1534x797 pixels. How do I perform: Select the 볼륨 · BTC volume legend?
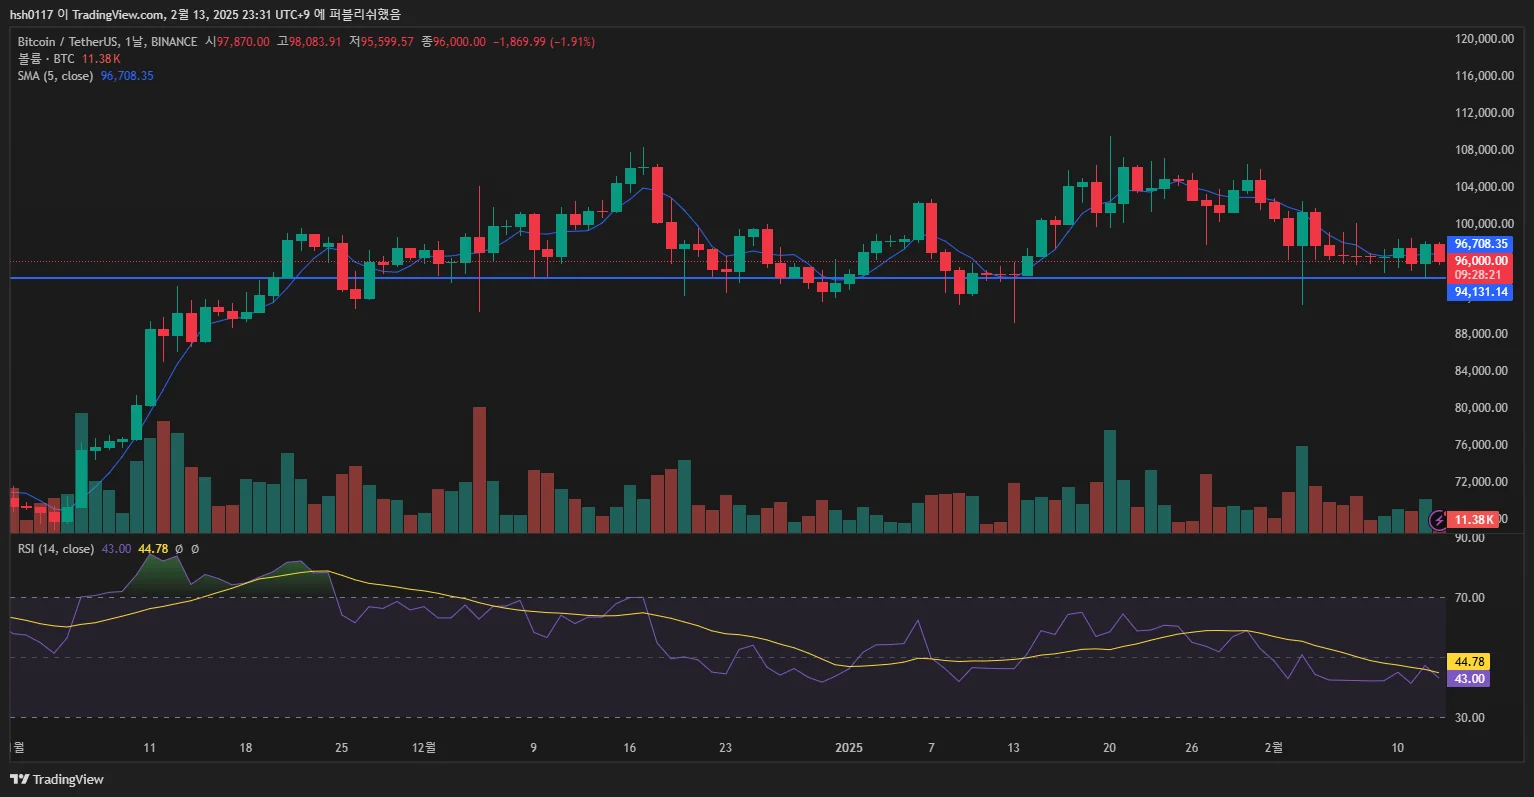click(x=46, y=59)
